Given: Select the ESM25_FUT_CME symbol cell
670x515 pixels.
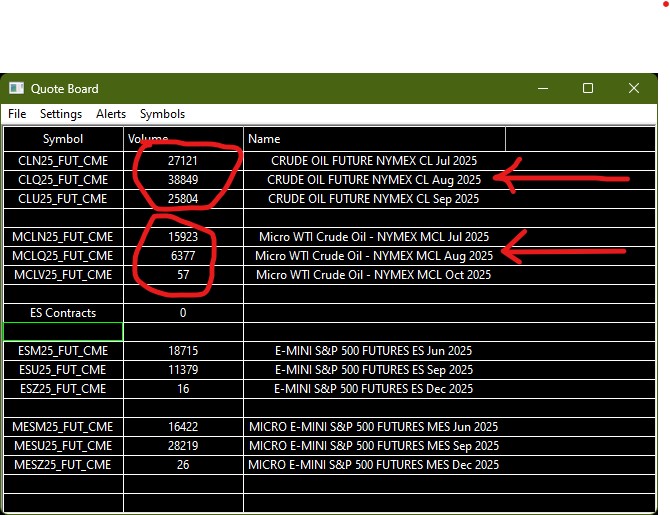Looking at the screenshot, I should pos(63,351).
